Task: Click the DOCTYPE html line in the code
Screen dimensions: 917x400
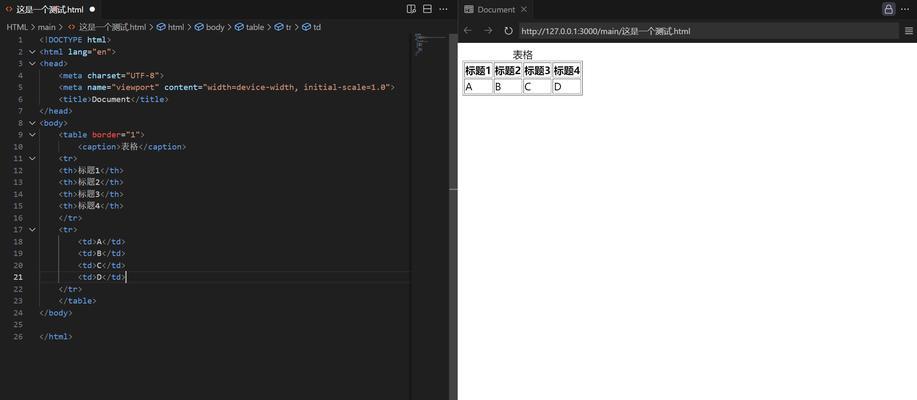Action: click(x=75, y=40)
